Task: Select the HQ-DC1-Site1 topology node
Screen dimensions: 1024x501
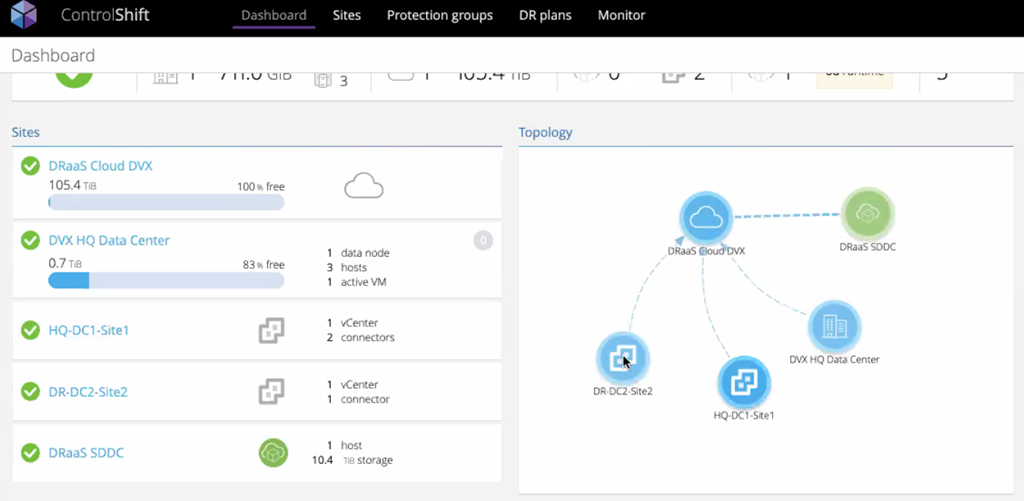Action: 744,383
